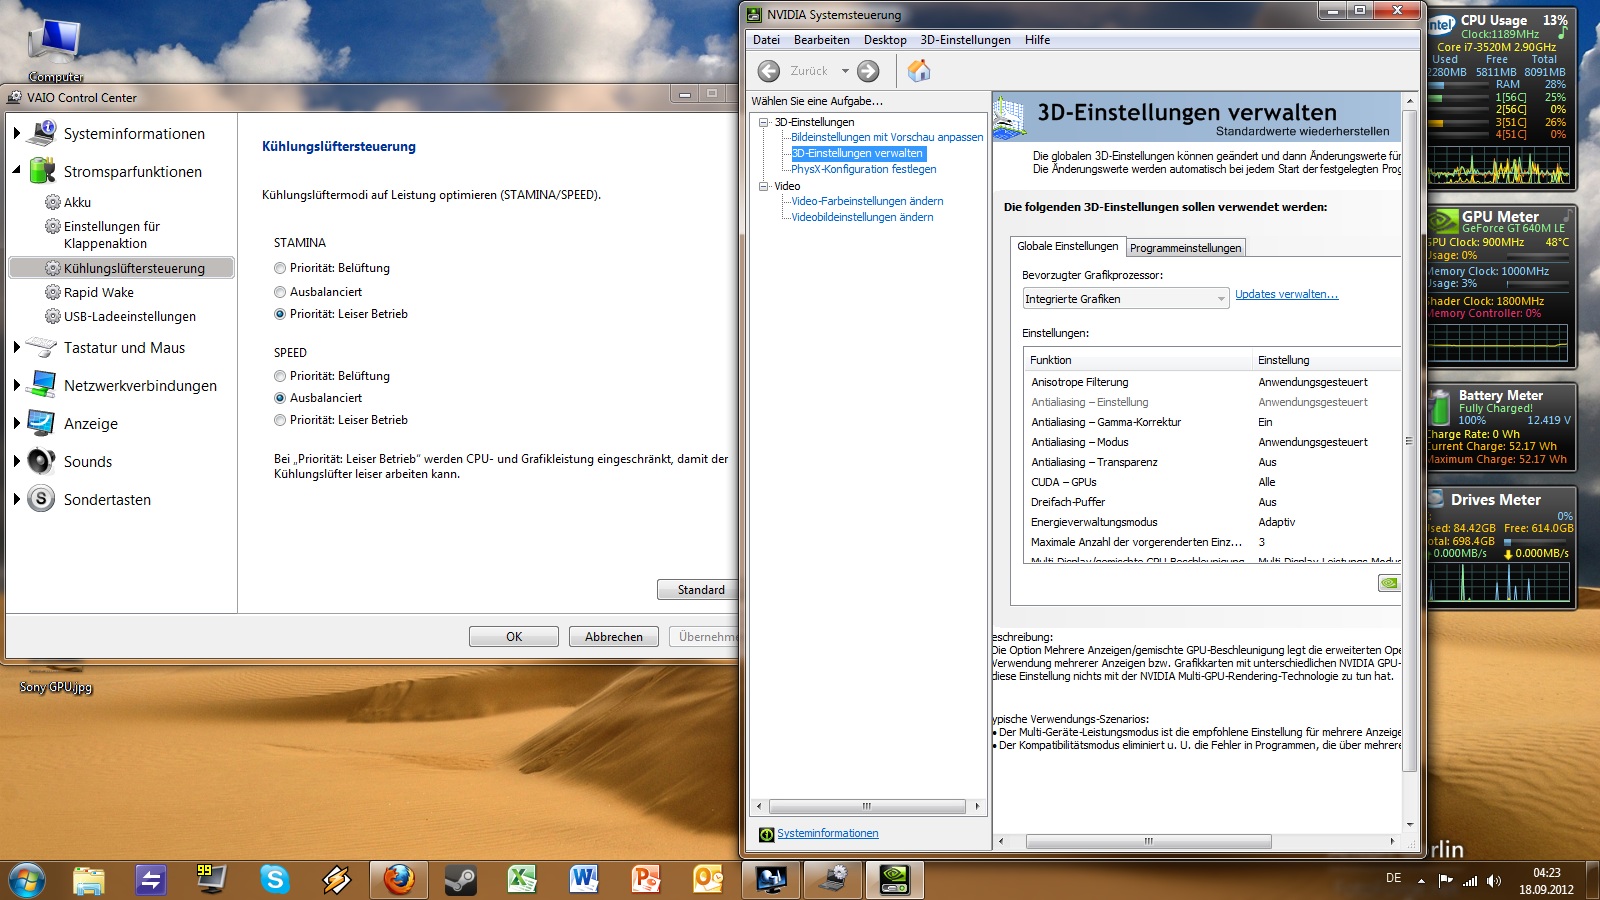The height and width of the screenshot is (900, 1600).
Task: Click the Sondertasten S icon
Action: click(42, 499)
